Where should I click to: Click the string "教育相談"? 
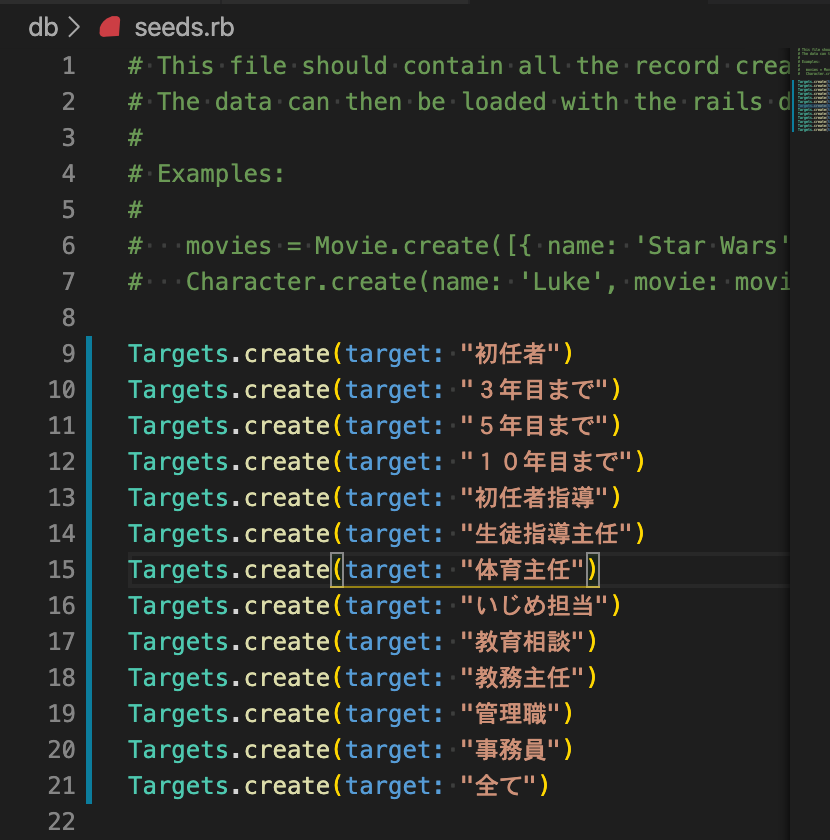(x=522, y=641)
